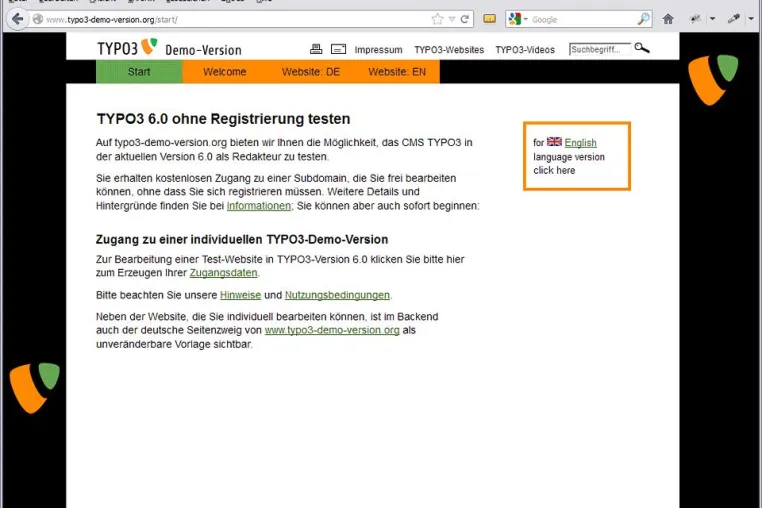Image resolution: width=762 pixels, height=508 pixels.
Task: Switch to the Welcome tab
Action: click(225, 72)
